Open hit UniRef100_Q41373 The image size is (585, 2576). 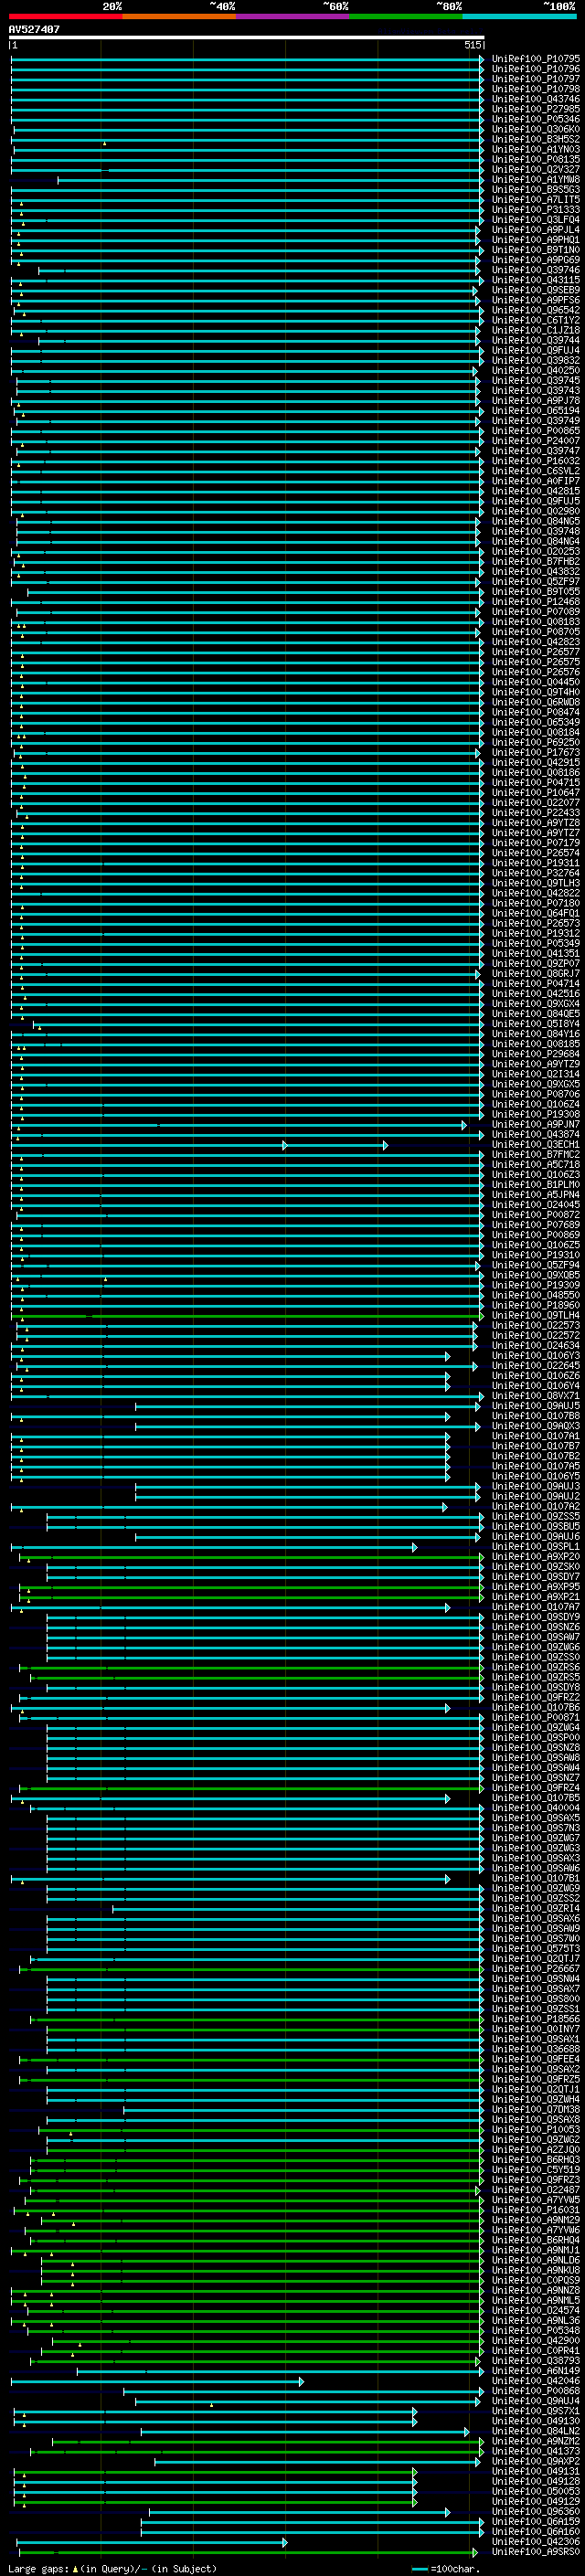536,2451
